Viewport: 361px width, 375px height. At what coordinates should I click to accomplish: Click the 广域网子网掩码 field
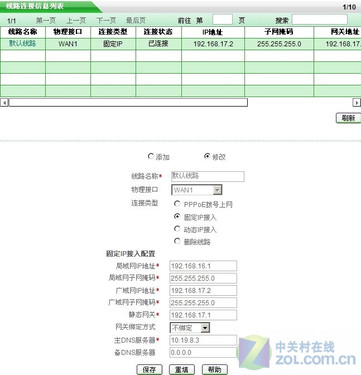coord(203,303)
